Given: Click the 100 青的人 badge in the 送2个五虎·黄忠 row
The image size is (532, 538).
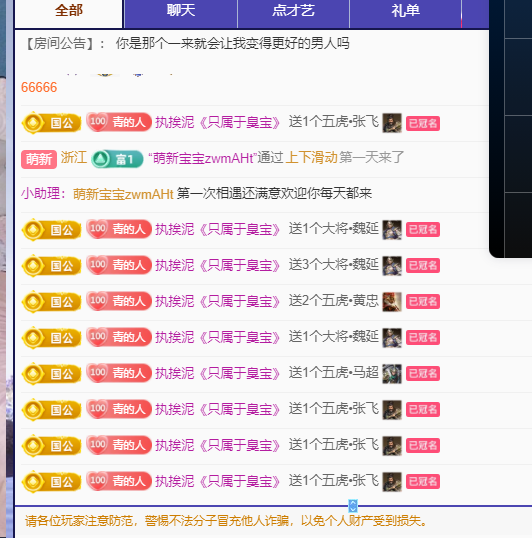Looking at the screenshot, I should click(x=119, y=301).
